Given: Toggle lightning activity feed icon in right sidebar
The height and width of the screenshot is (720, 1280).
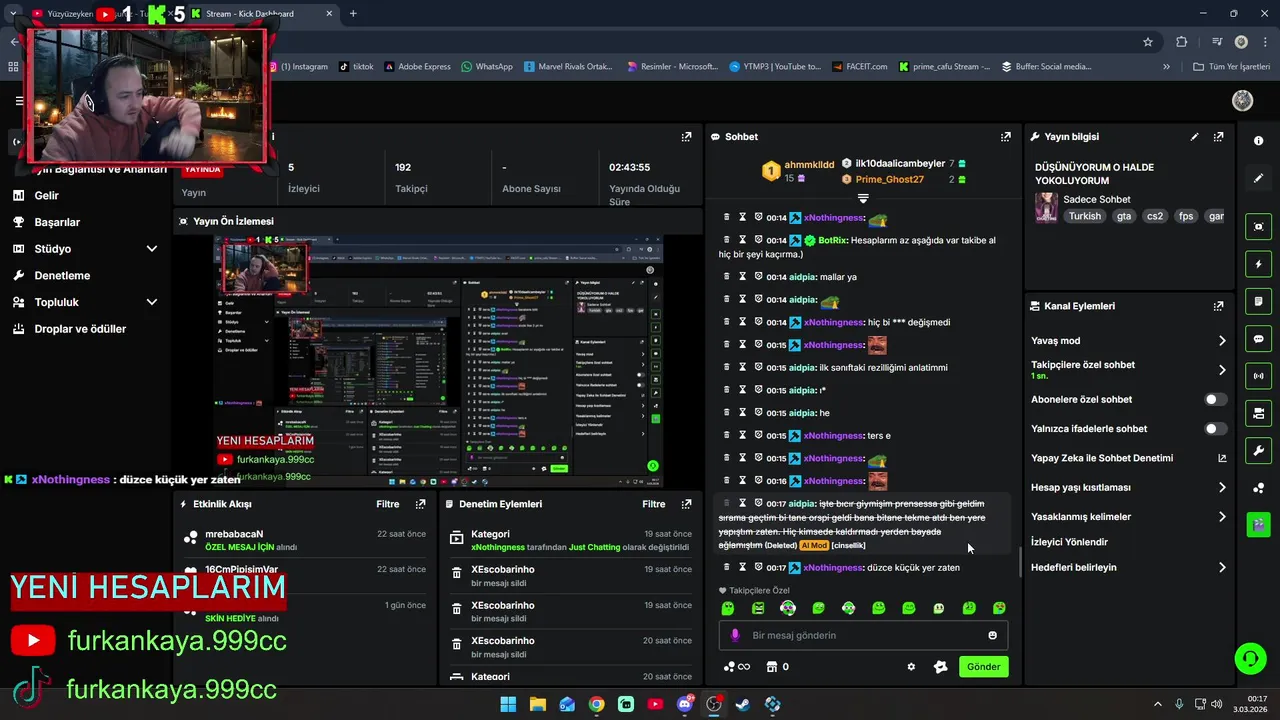Looking at the screenshot, I should [x=1258, y=265].
